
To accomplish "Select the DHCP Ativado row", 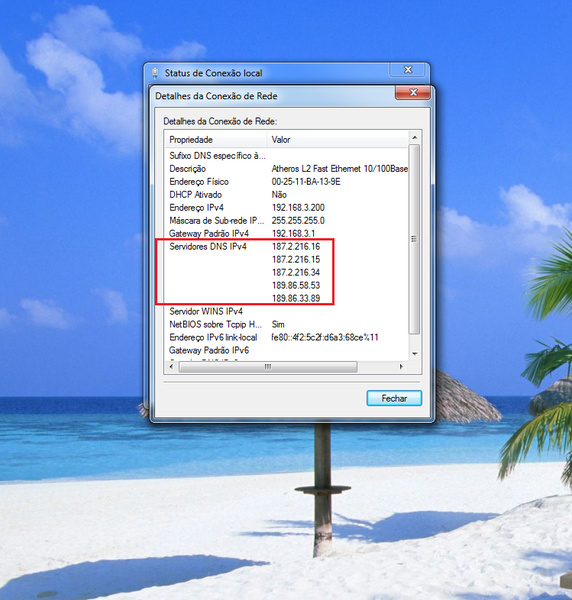I will point(287,195).
